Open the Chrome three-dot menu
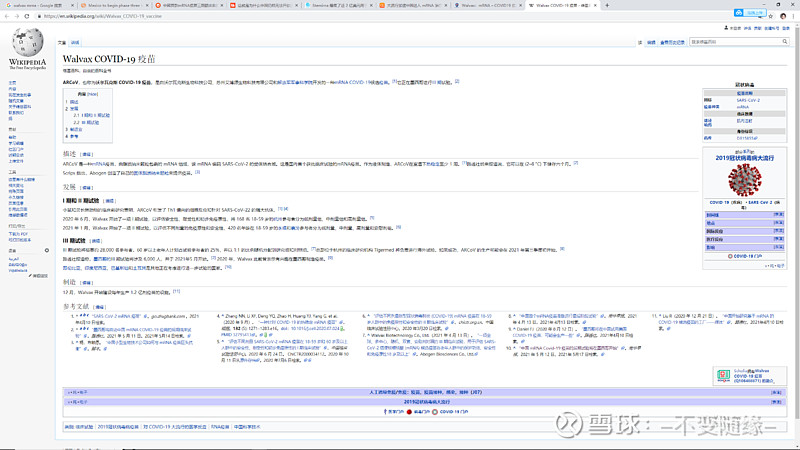The height and width of the screenshot is (450, 800). [x=794, y=16]
